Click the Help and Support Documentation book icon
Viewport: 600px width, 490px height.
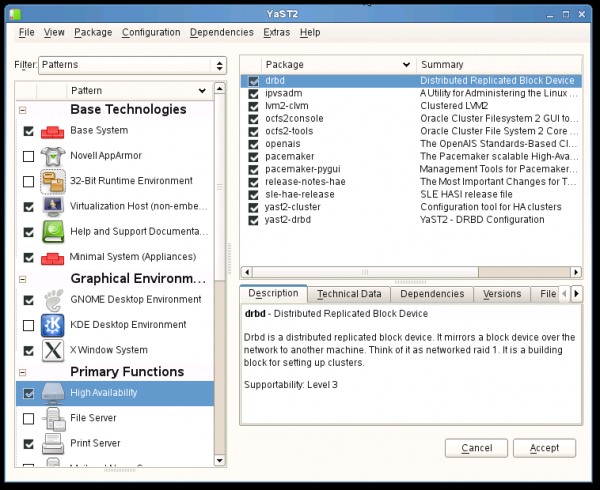click(53, 232)
